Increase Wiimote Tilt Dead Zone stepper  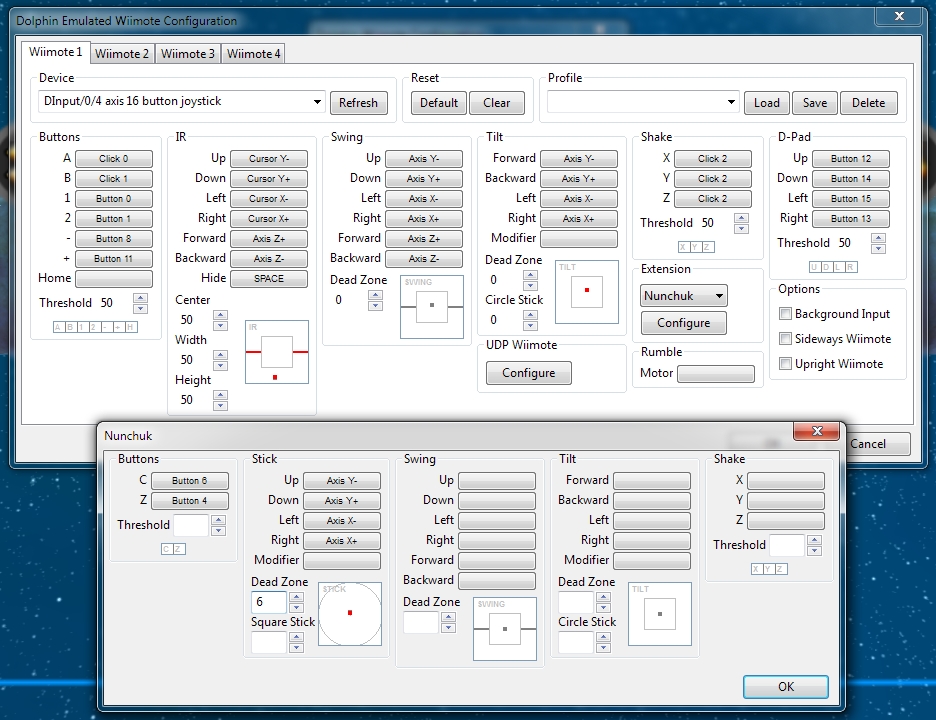coord(530,275)
